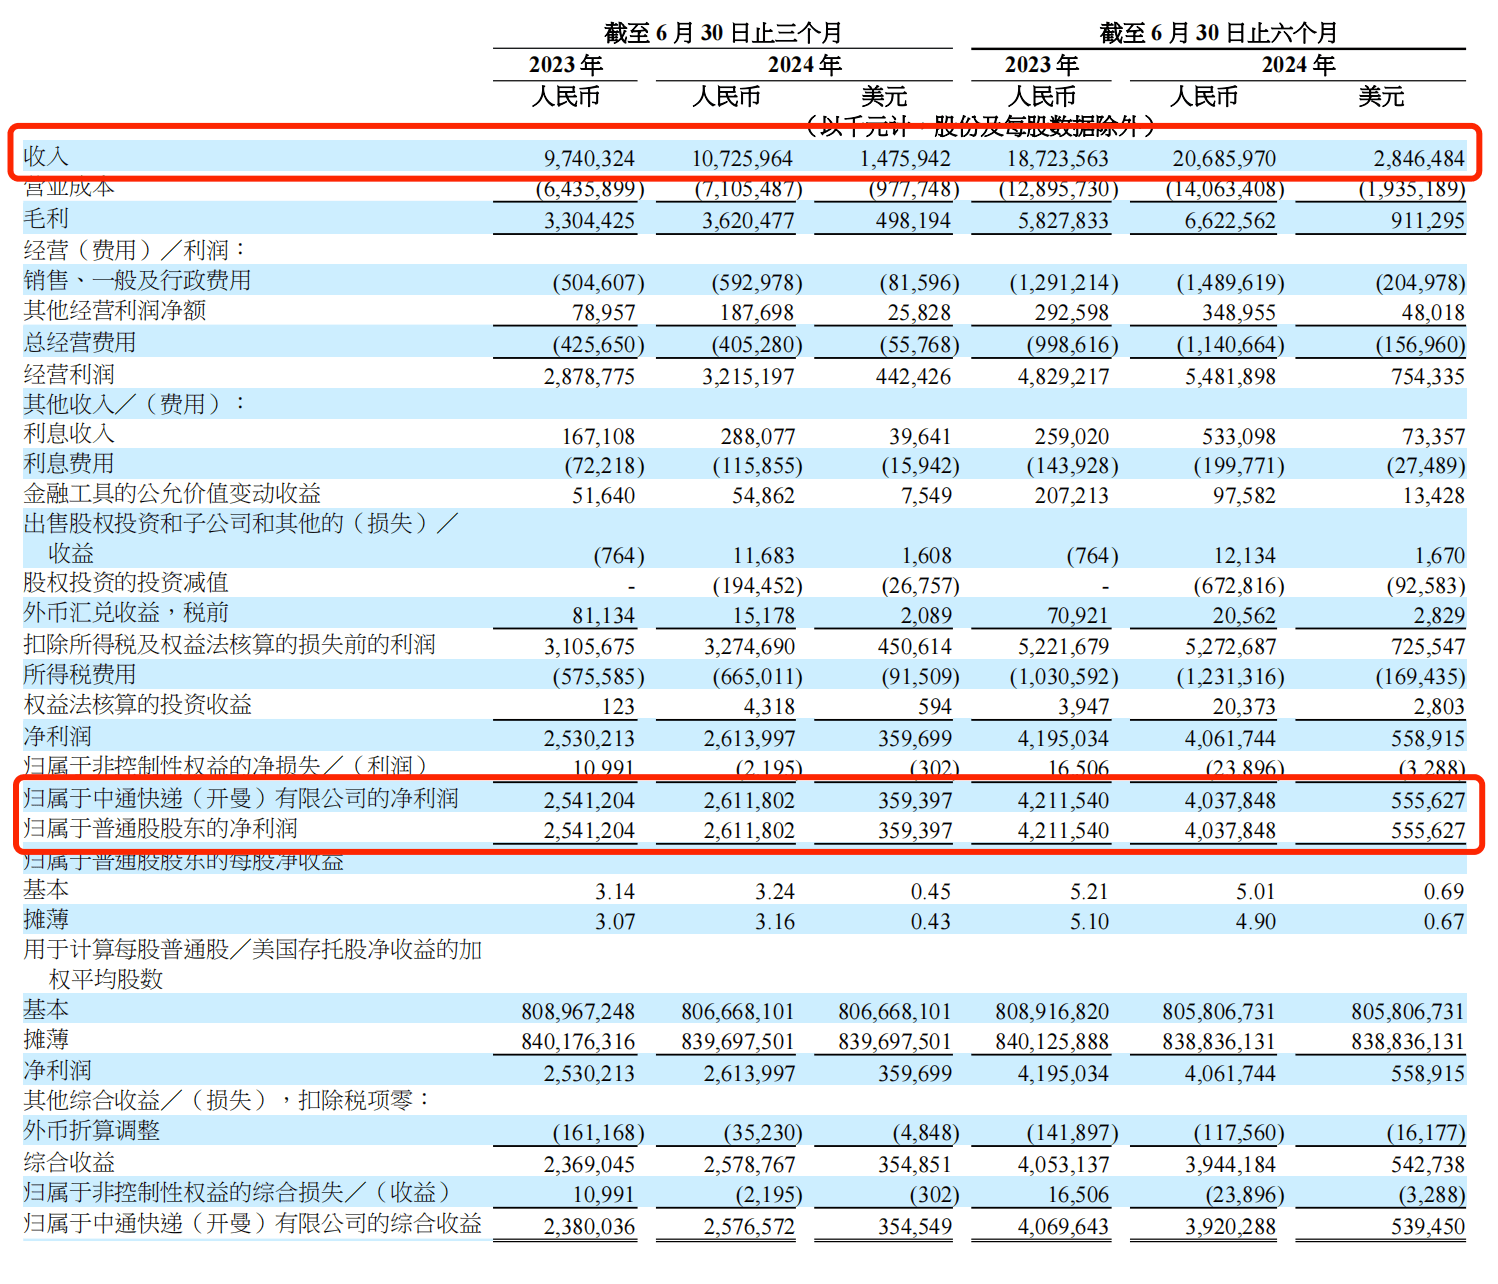The height and width of the screenshot is (1284, 1498).
Task: Select diluted earnings per share 3.16
Action: pyautogui.click(x=775, y=922)
